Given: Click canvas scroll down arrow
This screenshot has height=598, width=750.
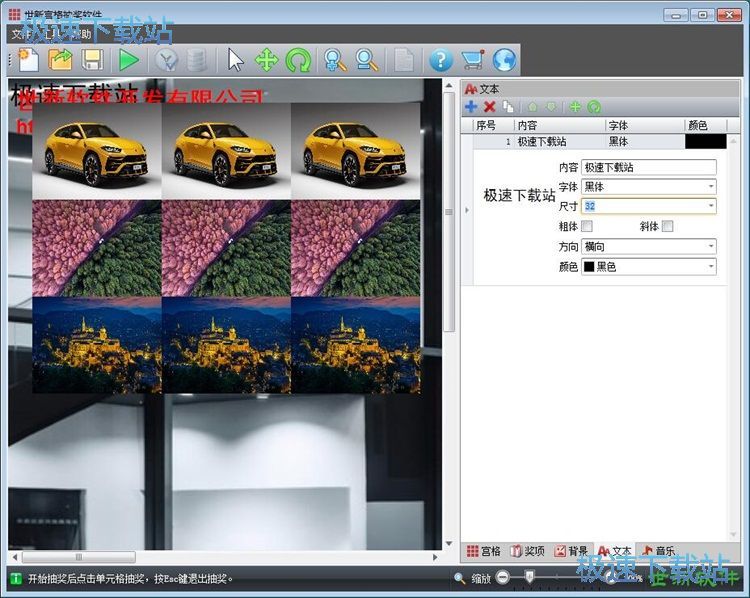Looking at the screenshot, I should point(449,543).
